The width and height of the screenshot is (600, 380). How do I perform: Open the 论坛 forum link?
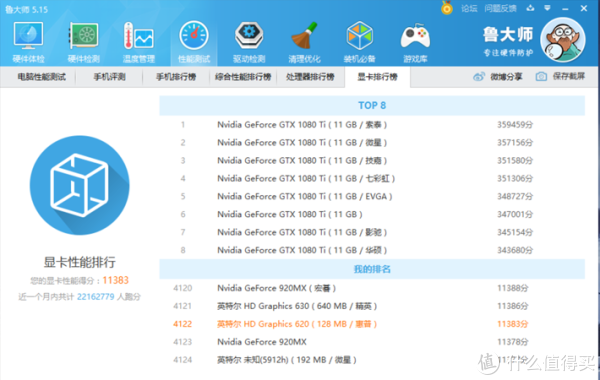(469, 8)
